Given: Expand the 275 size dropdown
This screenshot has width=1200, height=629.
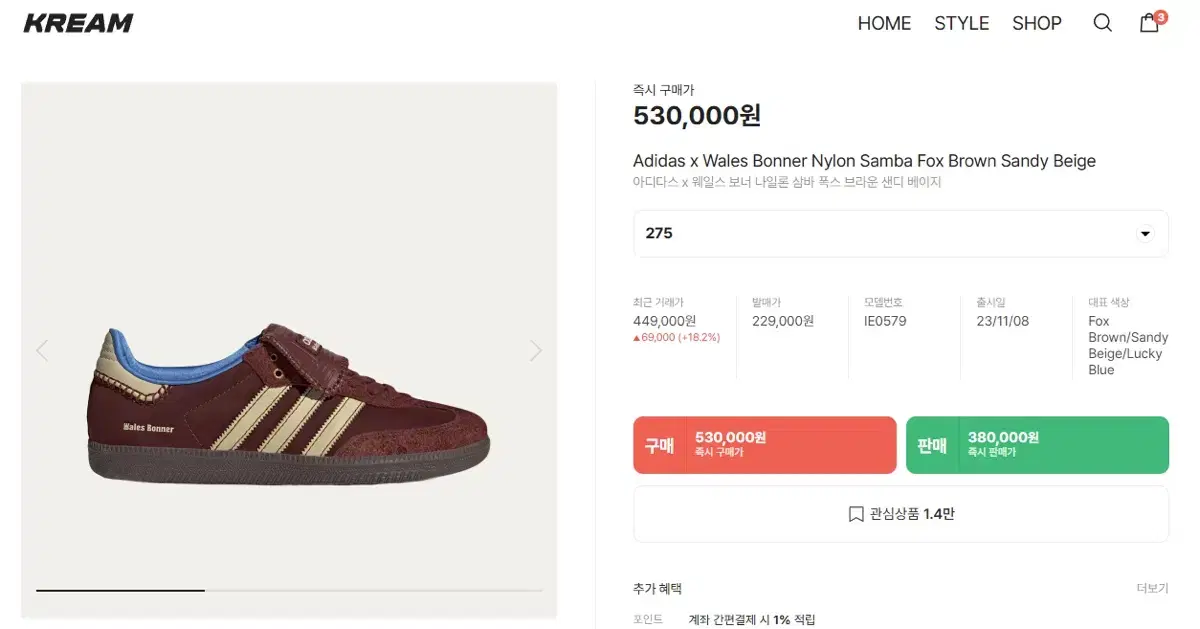Looking at the screenshot, I should point(901,233).
